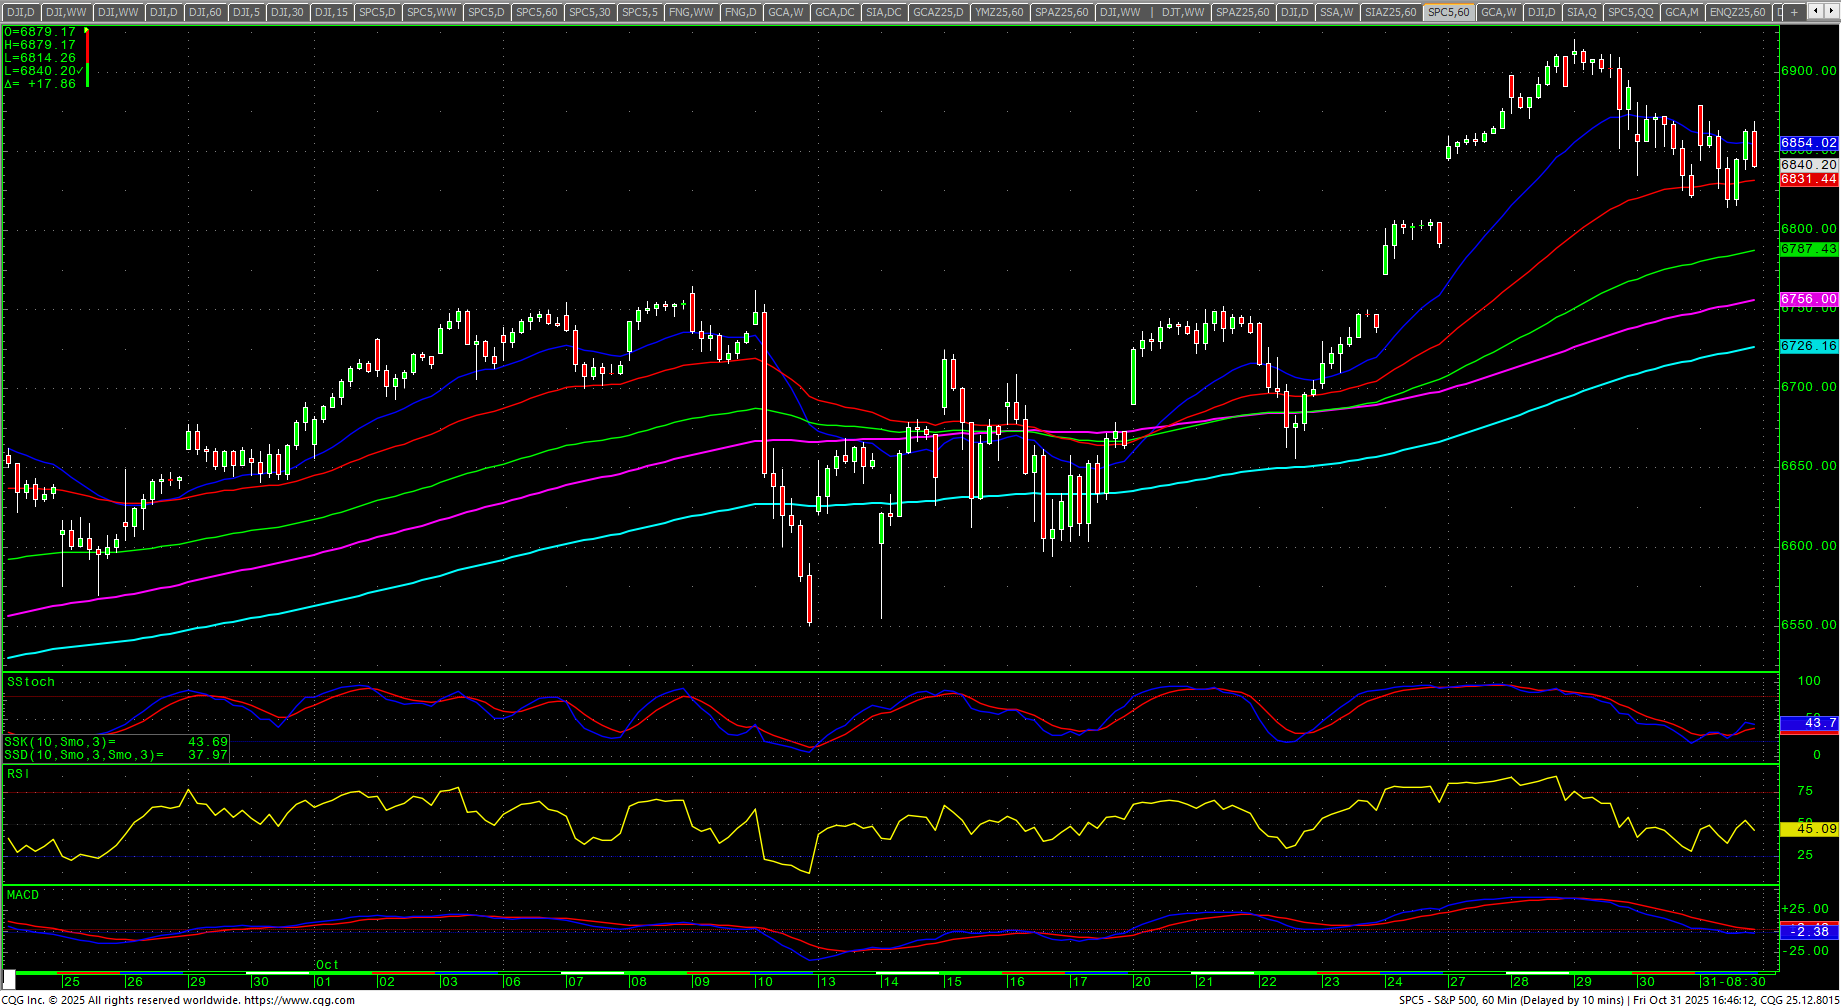The height and width of the screenshot is (1008, 1841).
Task: Select the SPC5,QQ tab
Action: (x=1630, y=12)
